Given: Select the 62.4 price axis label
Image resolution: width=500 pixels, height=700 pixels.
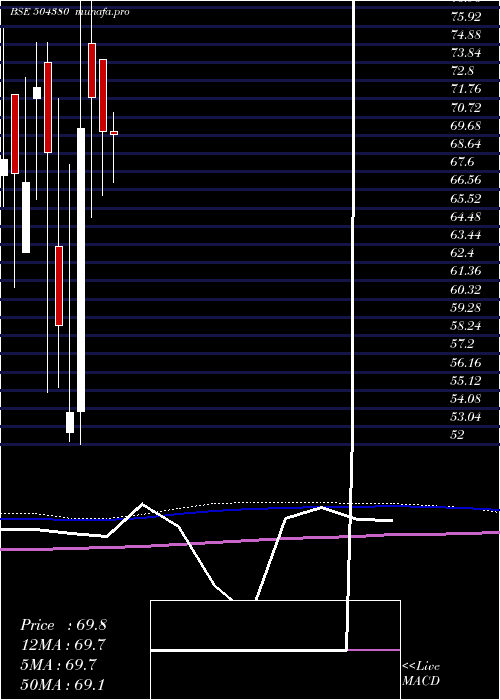Looking at the screenshot, I should pos(462,253).
